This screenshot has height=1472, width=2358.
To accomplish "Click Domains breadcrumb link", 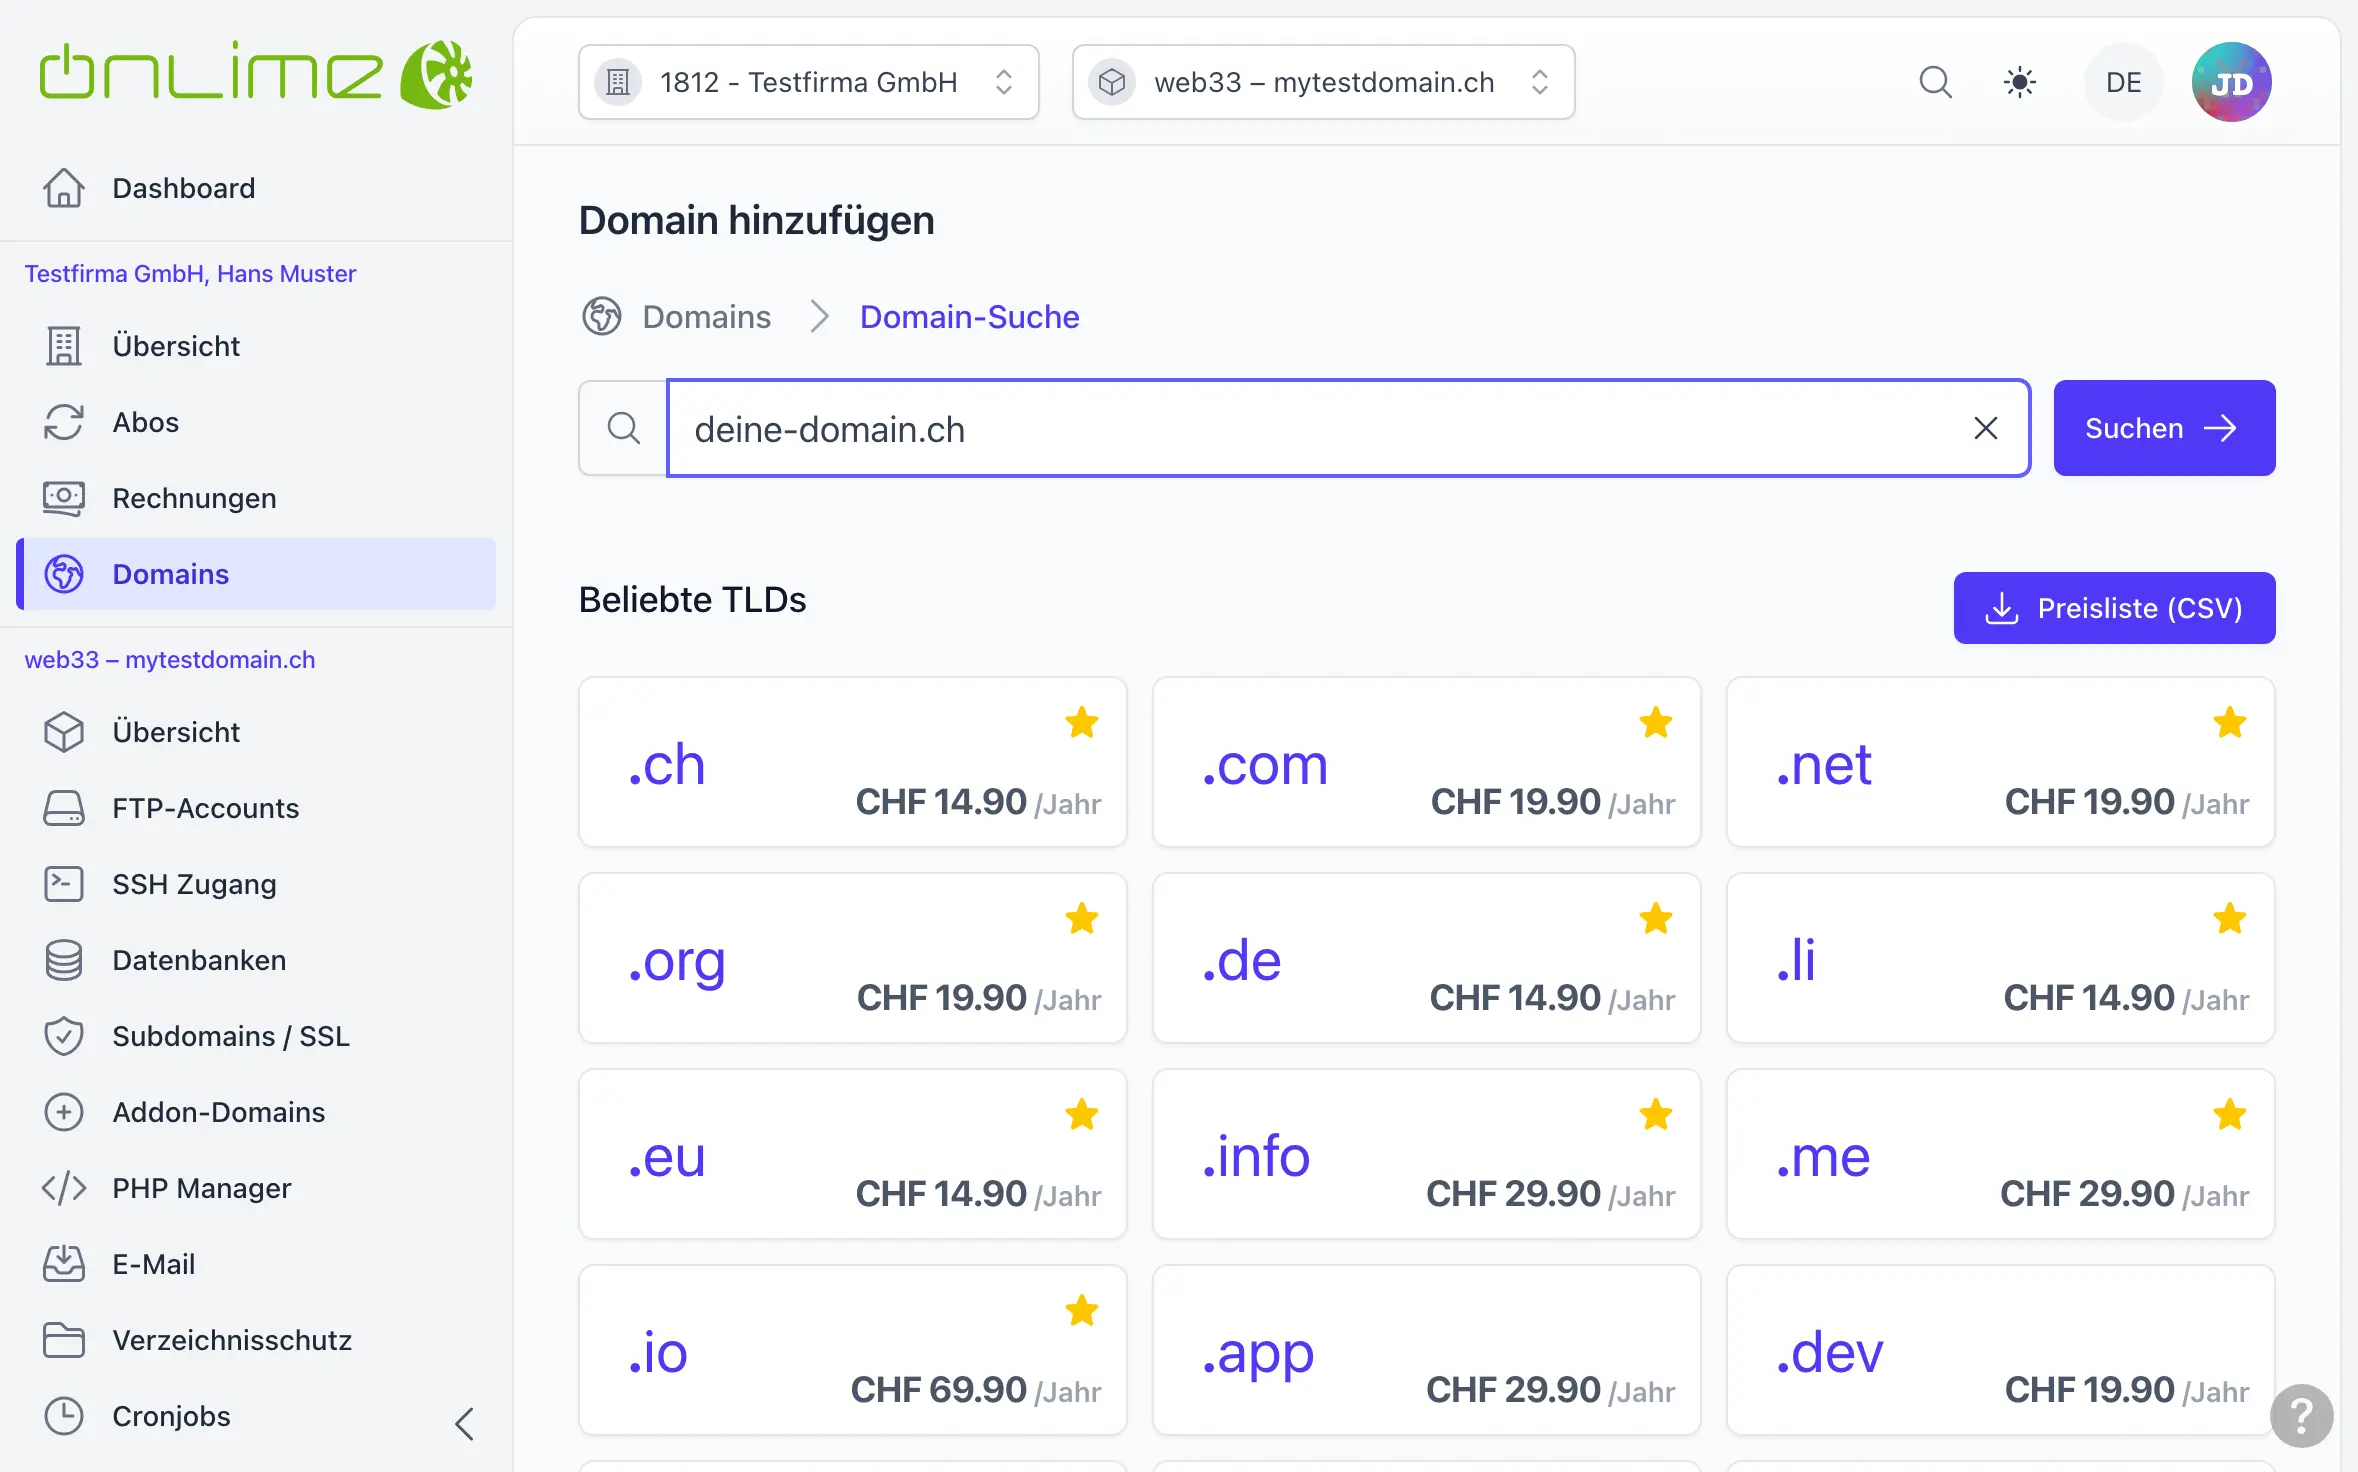I will pos(706,317).
